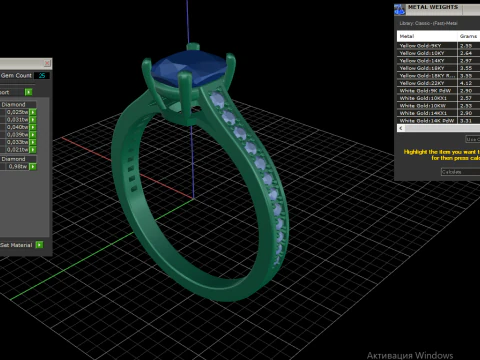480x360 pixels.
Task: Click the green report arrow under Gem Count
Action: [x=29, y=92]
